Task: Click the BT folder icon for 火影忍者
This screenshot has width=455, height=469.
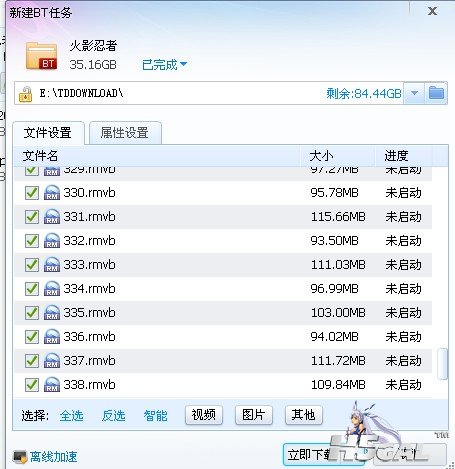Action: coord(41,56)
